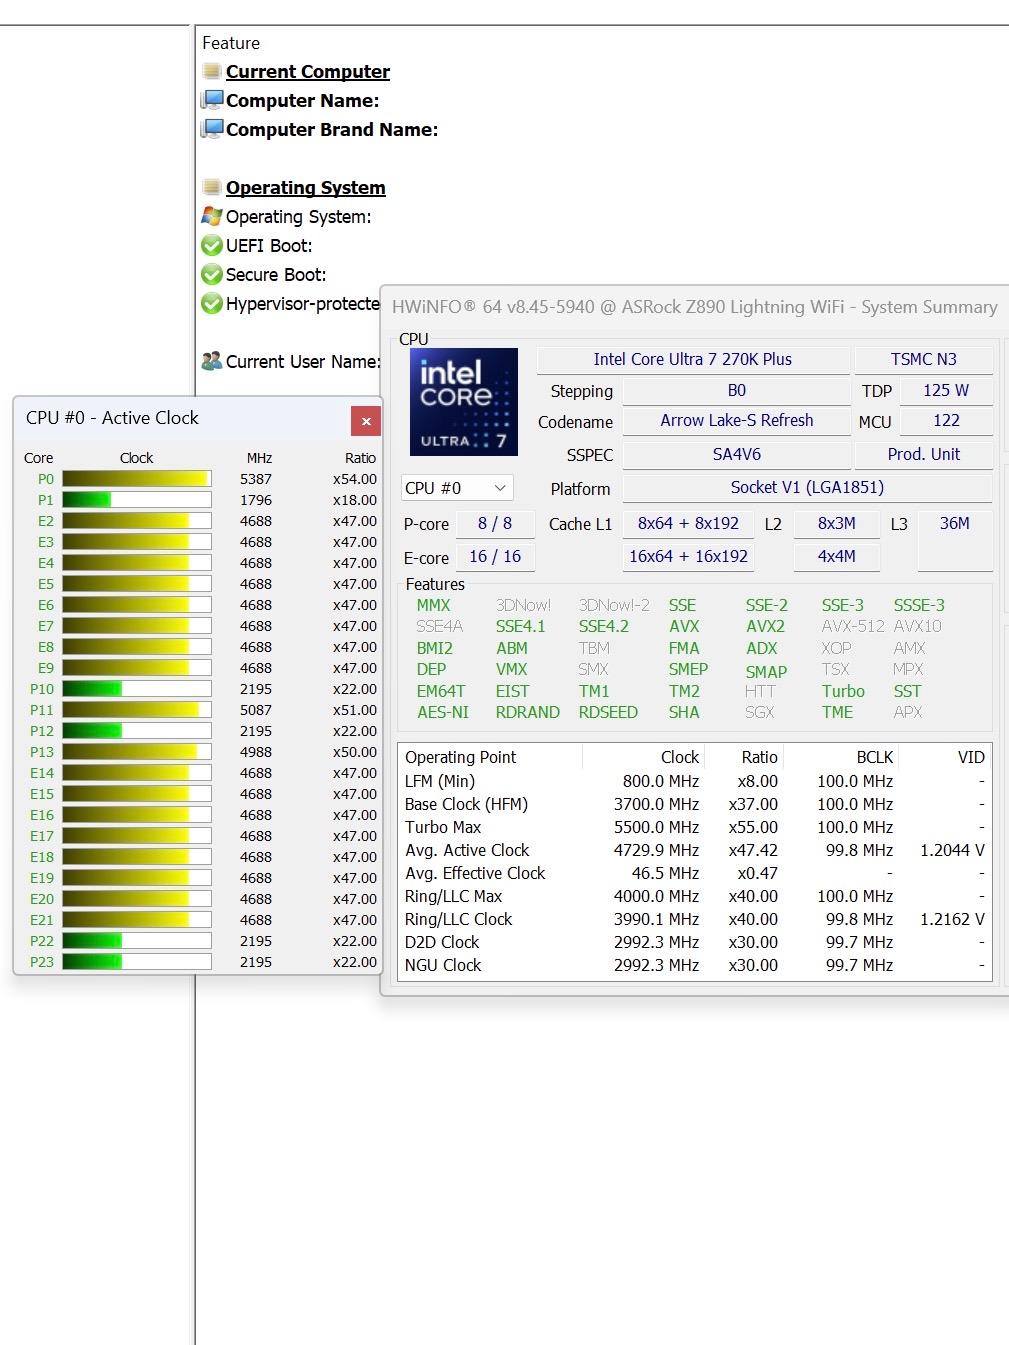Open the CPU #0 selector dropdown

click(x=457, y=488)
